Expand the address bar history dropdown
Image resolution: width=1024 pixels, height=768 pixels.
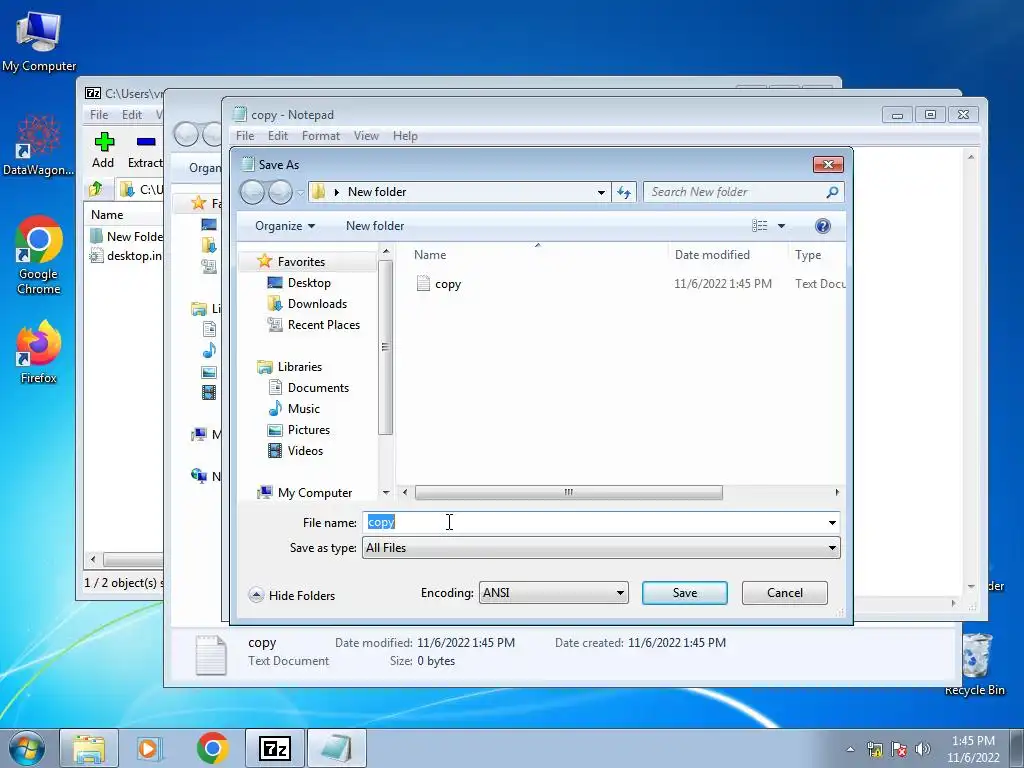pos(601,192)
